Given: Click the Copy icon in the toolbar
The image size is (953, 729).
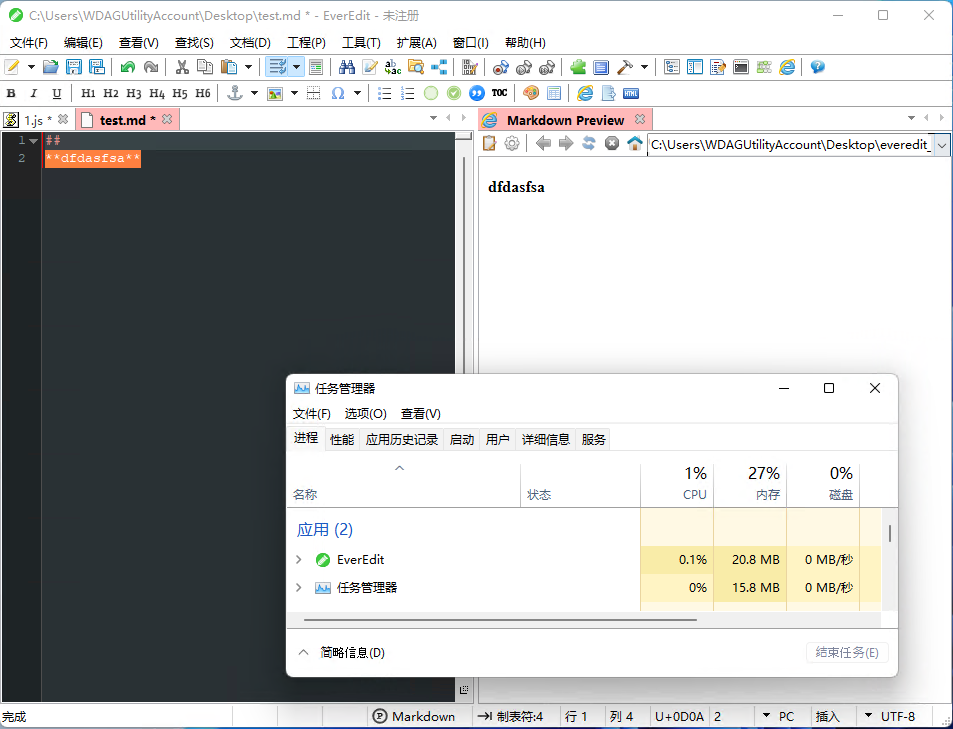Looking at the screenshot, I should (205, 67).
